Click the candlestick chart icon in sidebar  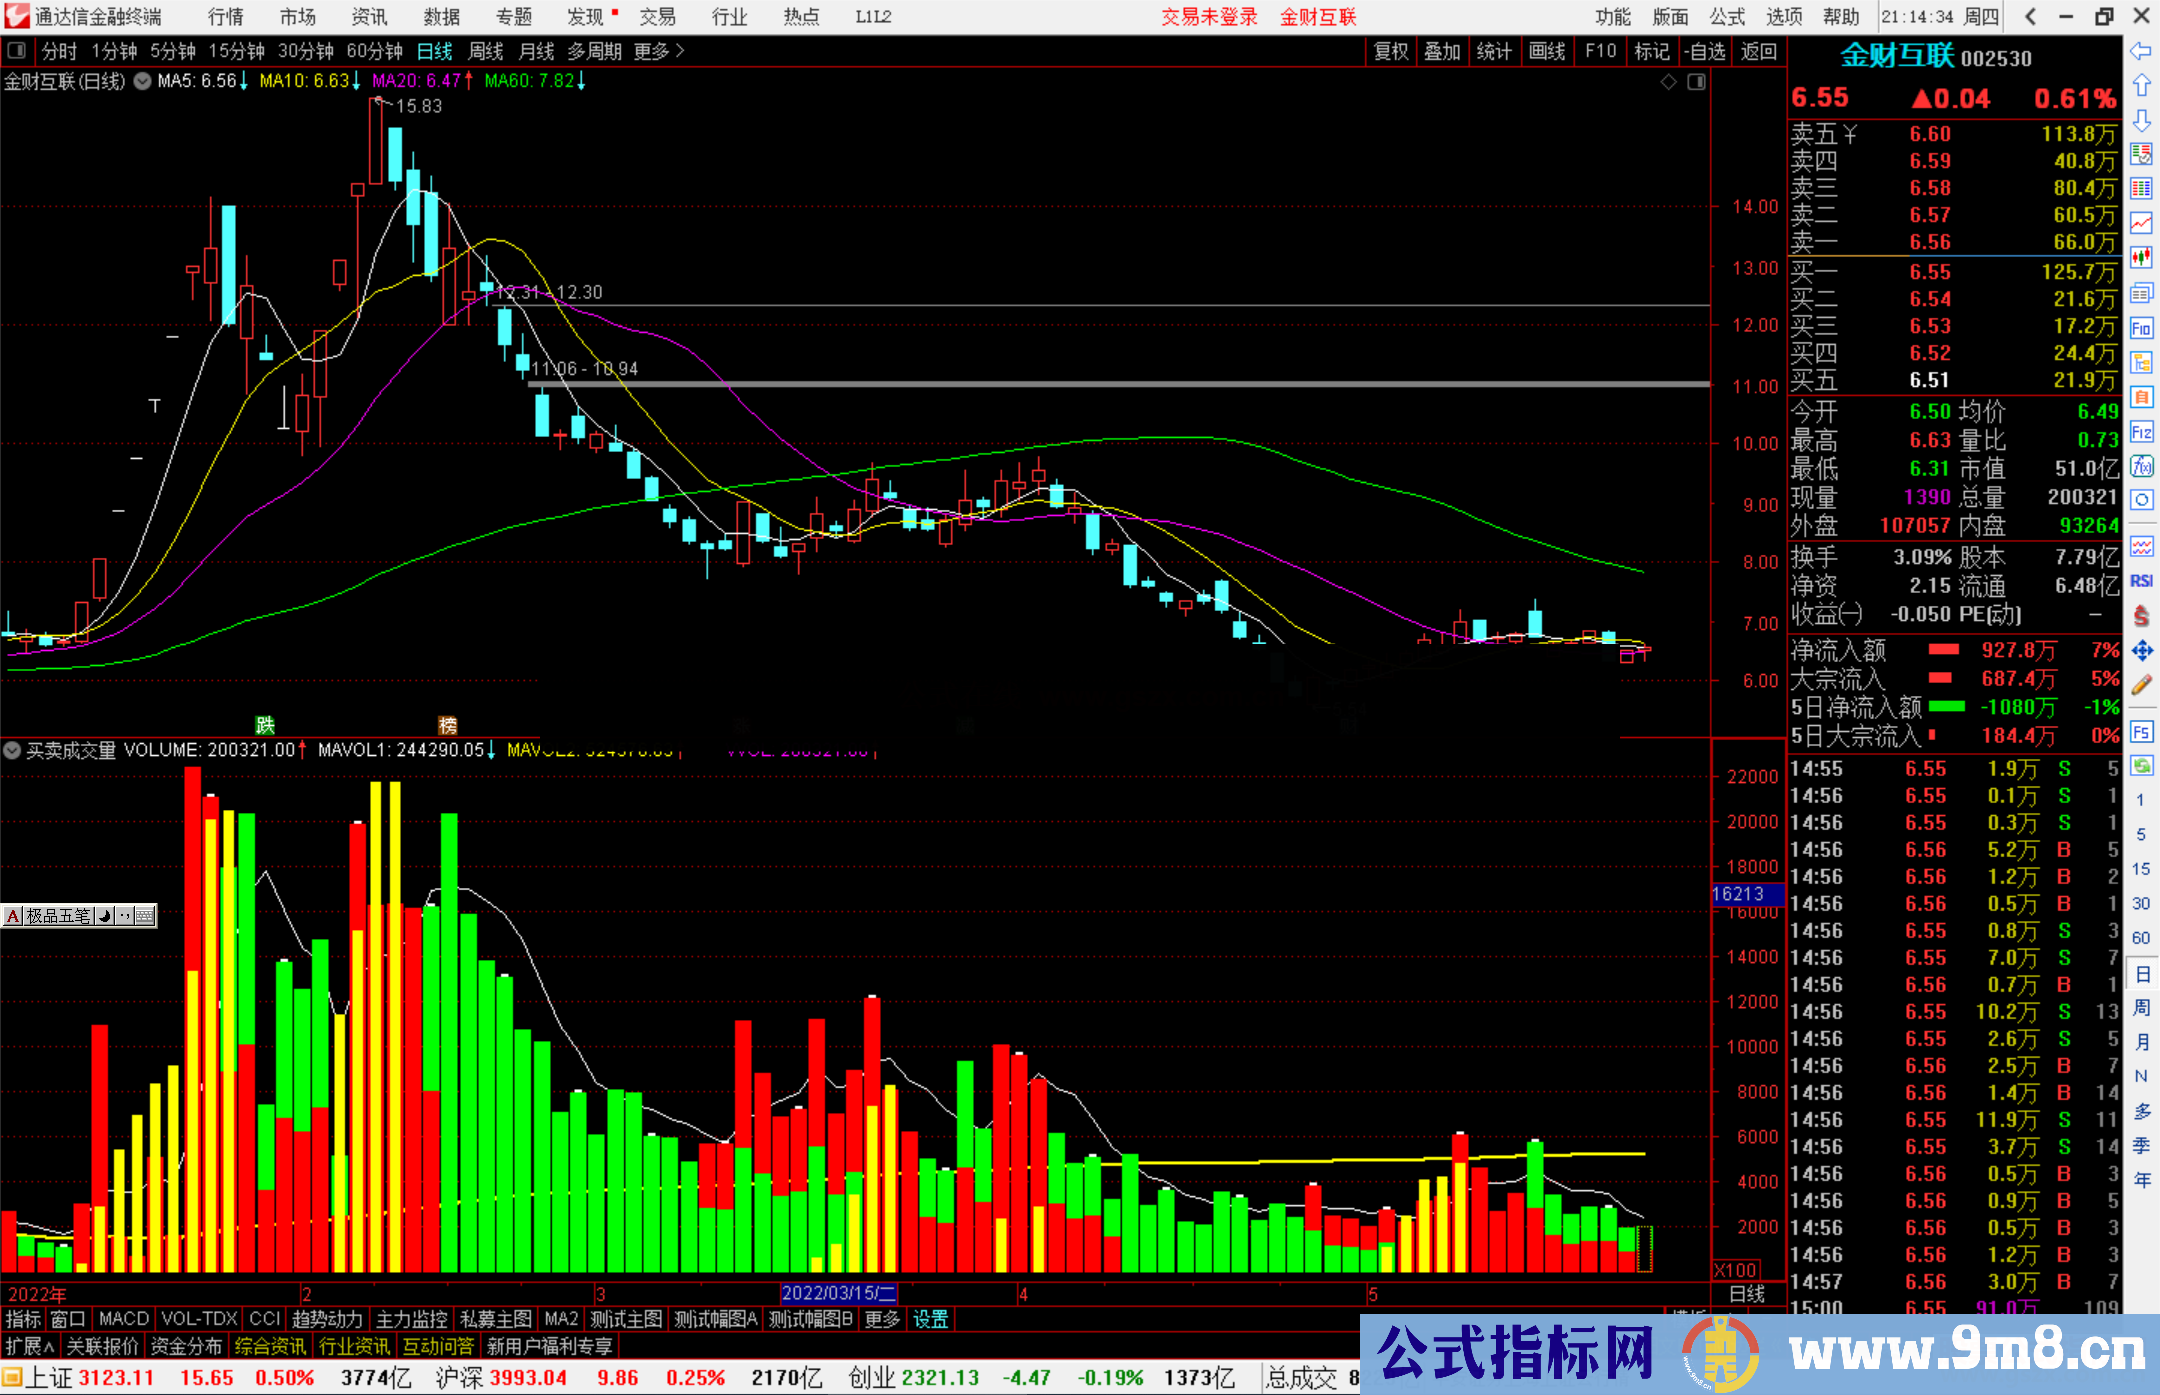point(2141,258)
